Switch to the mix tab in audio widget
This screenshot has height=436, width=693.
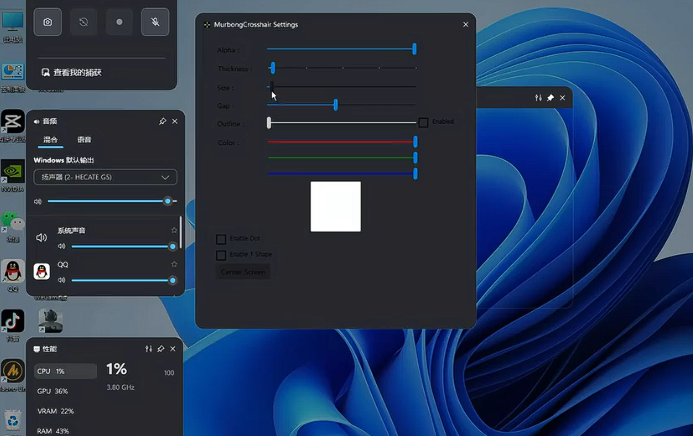pyautogui.click(x=50, y=140)
